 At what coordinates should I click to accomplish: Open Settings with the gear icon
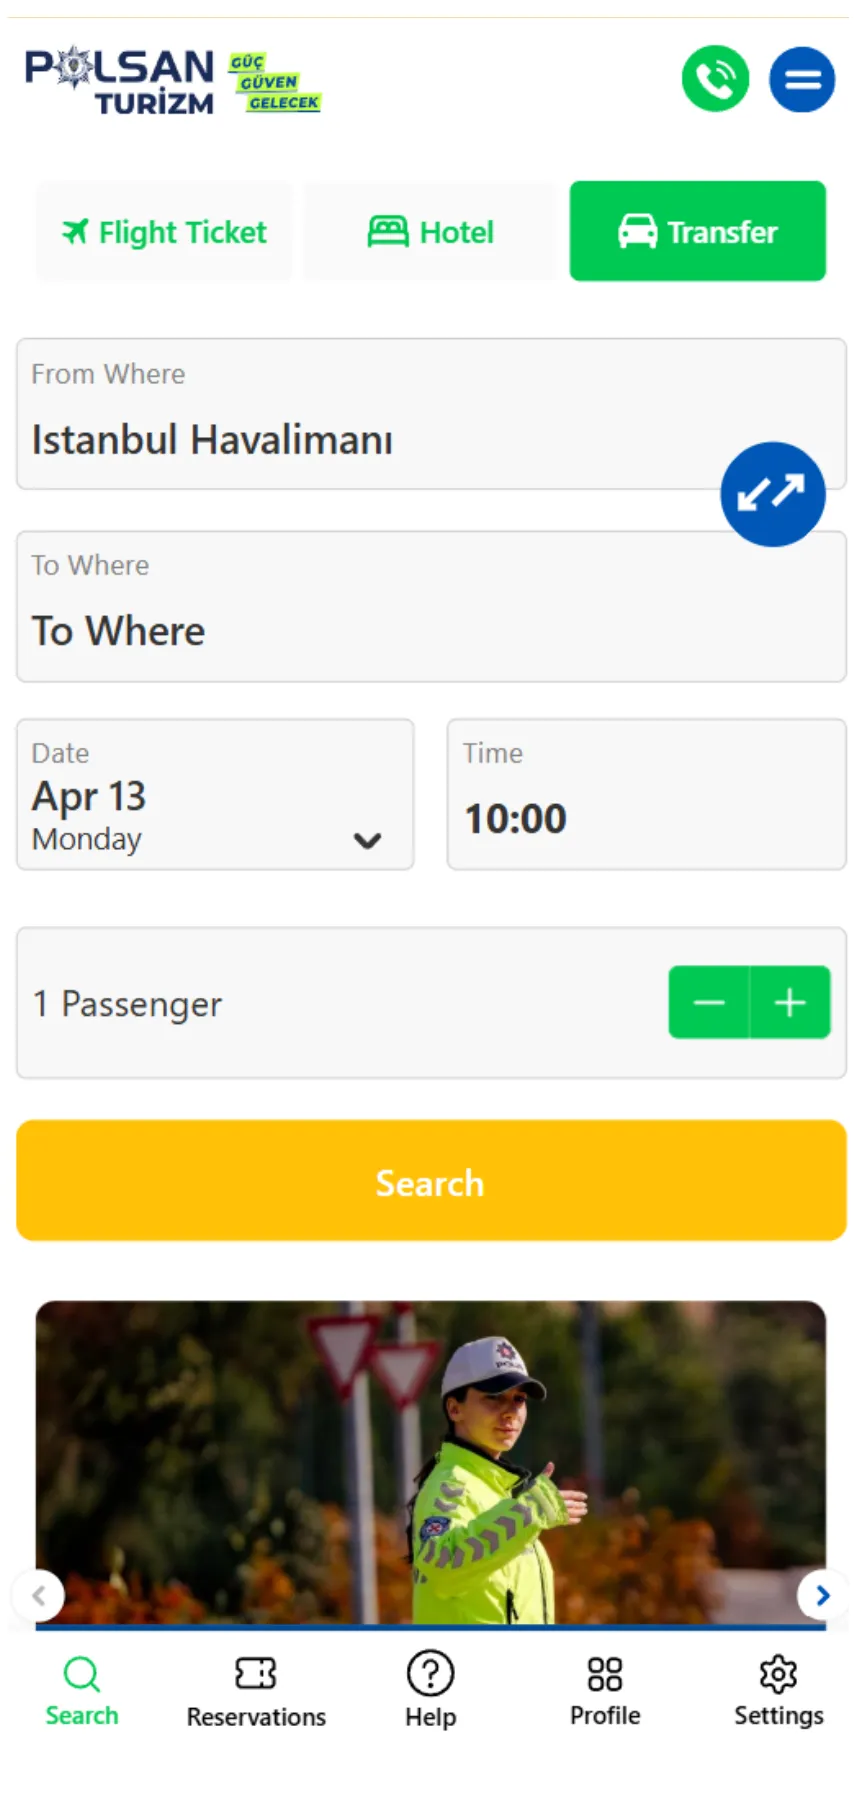pos(778,1690)
